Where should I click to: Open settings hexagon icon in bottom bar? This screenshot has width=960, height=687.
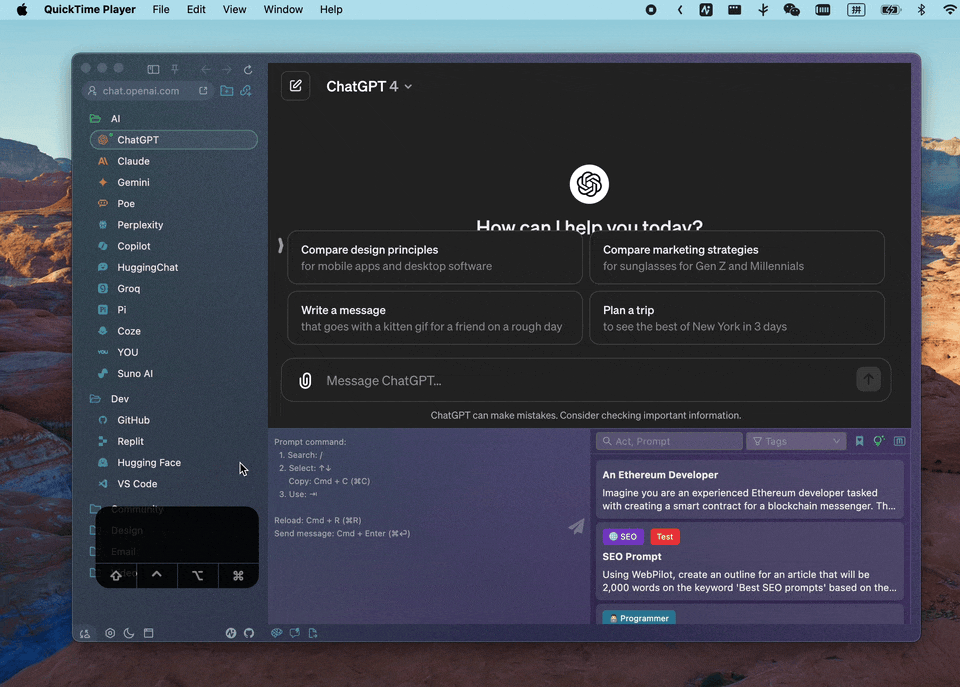110,633
